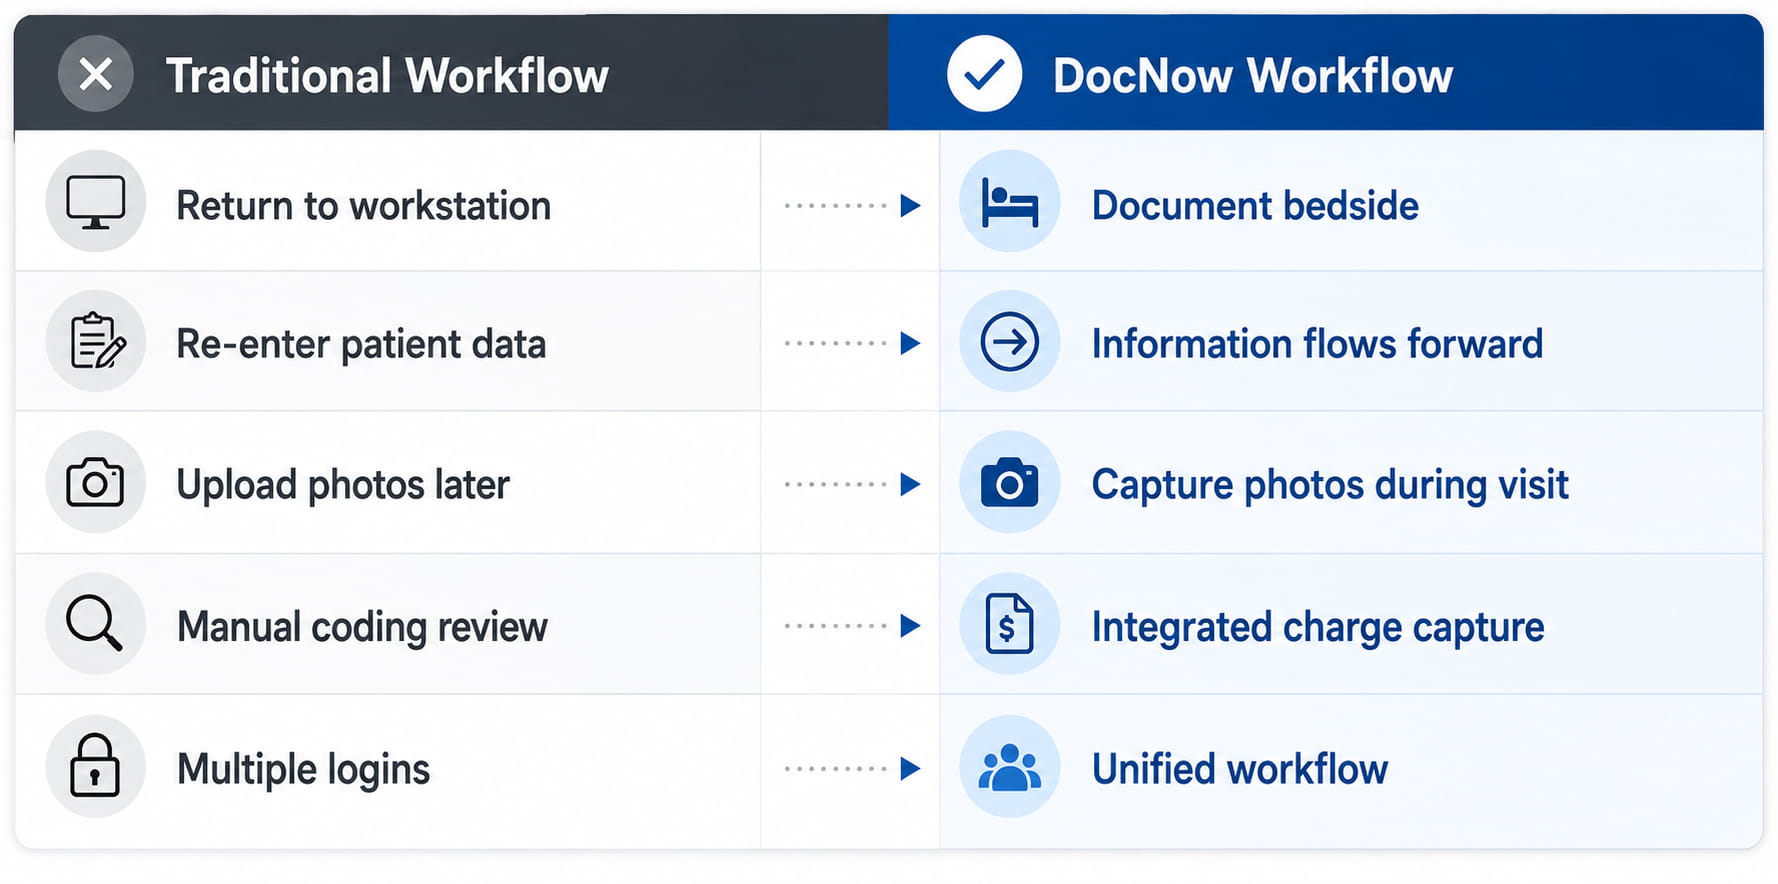Click the arrow pointing to Integrated charge capture
The image size is (1778, 884).
coord(852,626)
